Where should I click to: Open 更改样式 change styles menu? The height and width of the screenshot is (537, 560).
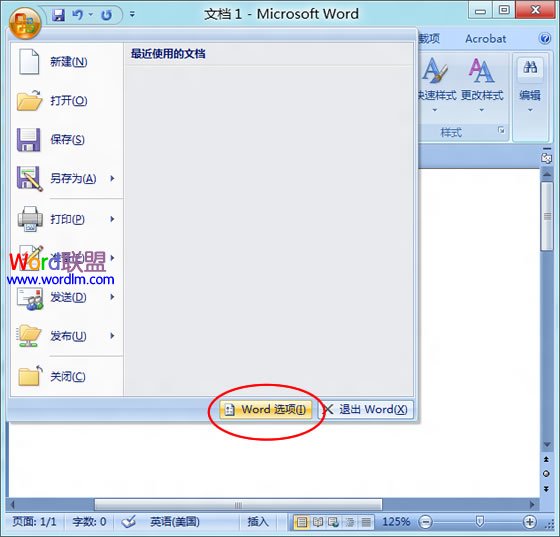pos(482,86)
